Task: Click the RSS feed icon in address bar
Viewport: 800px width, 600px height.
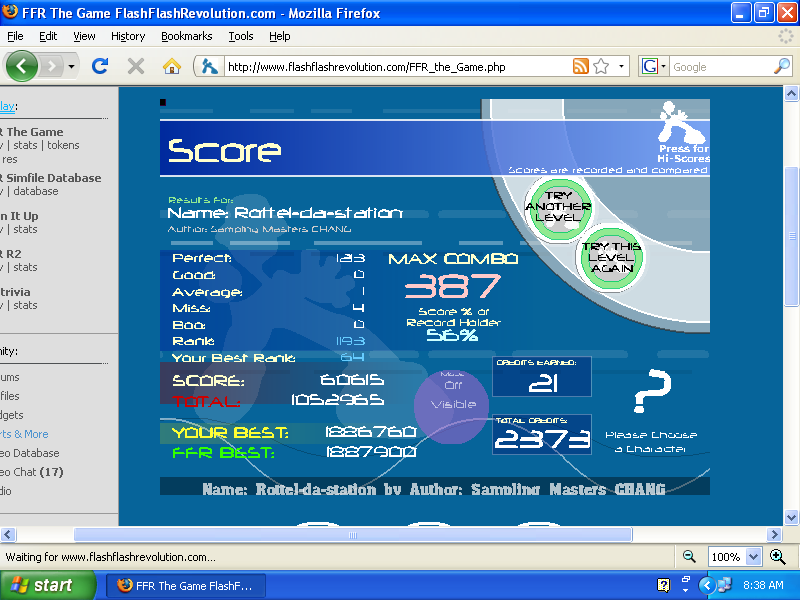Action: coord(580,66)
